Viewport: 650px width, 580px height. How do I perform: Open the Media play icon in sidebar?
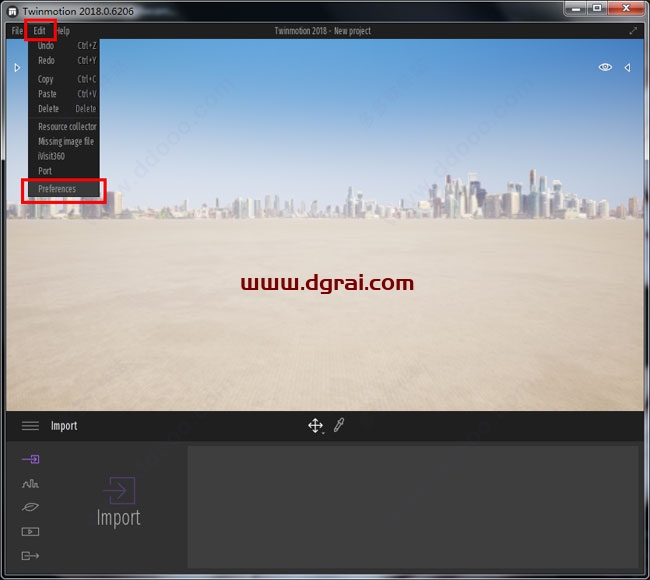pyautogui.click(x=30, y=531)
